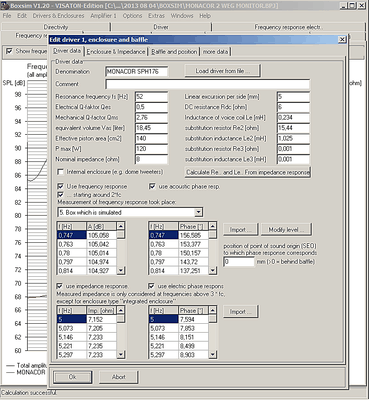Confirm the dialog with Ok button
This screenshot has width=369, height=400.
[72, 377]
